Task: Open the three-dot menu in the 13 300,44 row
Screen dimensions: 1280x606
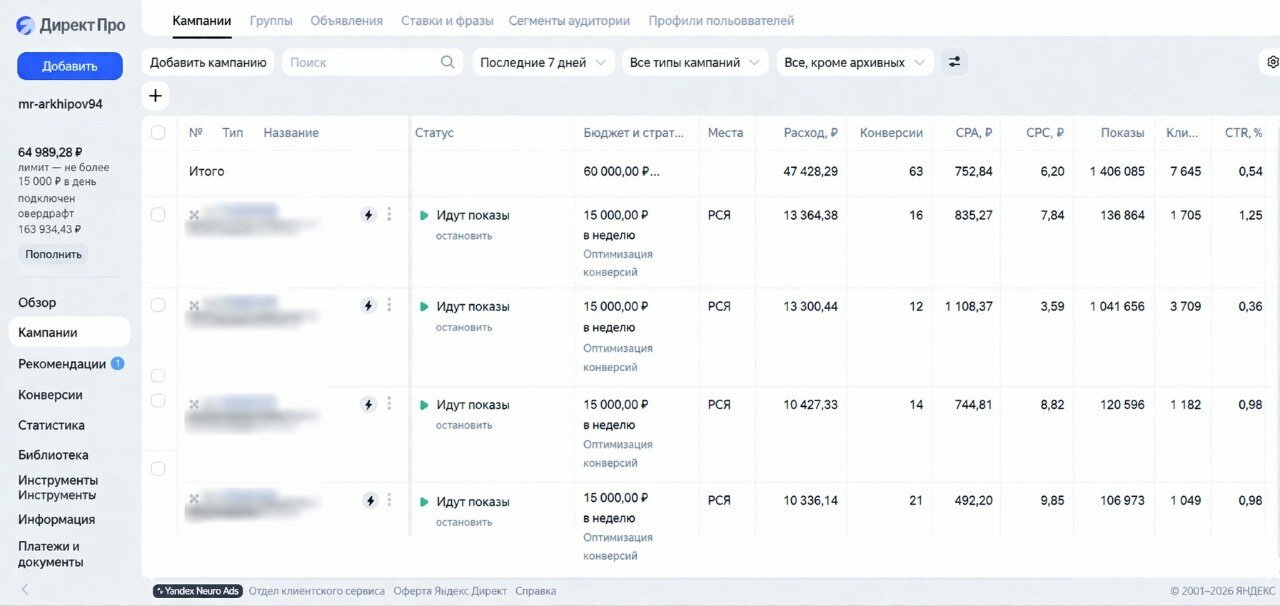Action: click(389, 305)
